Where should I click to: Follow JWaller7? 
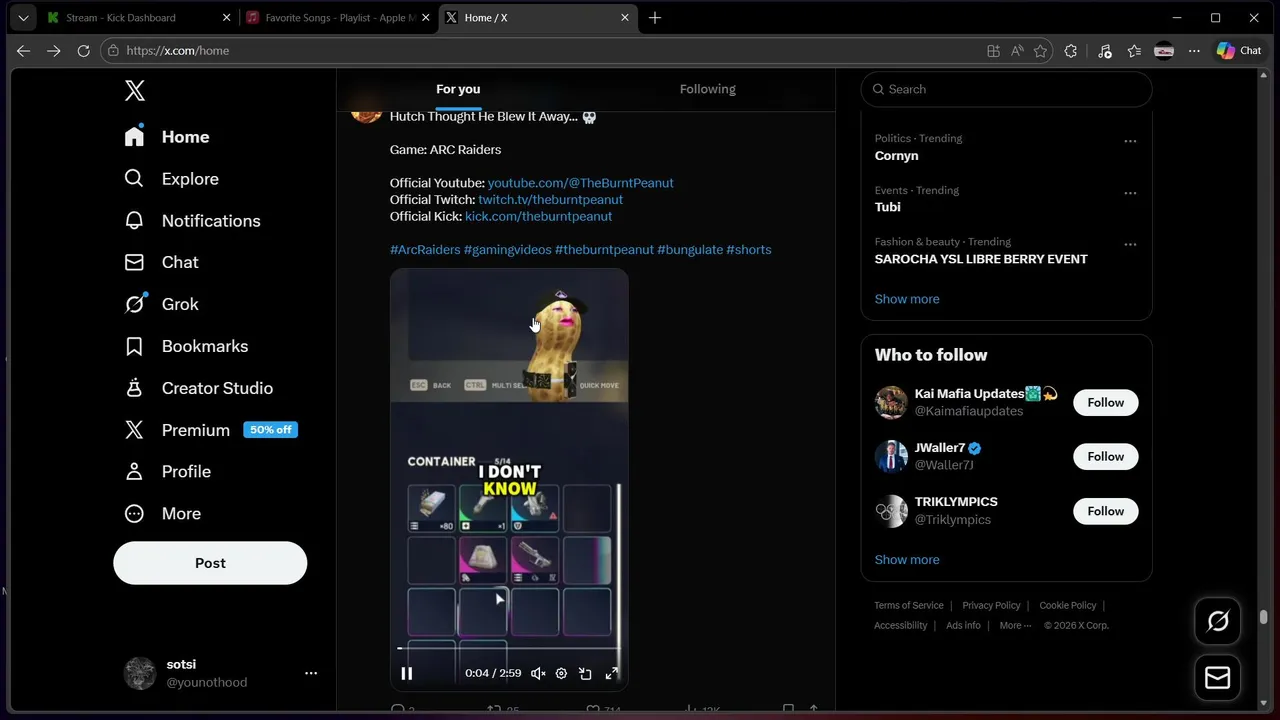tap(1105, 457)
